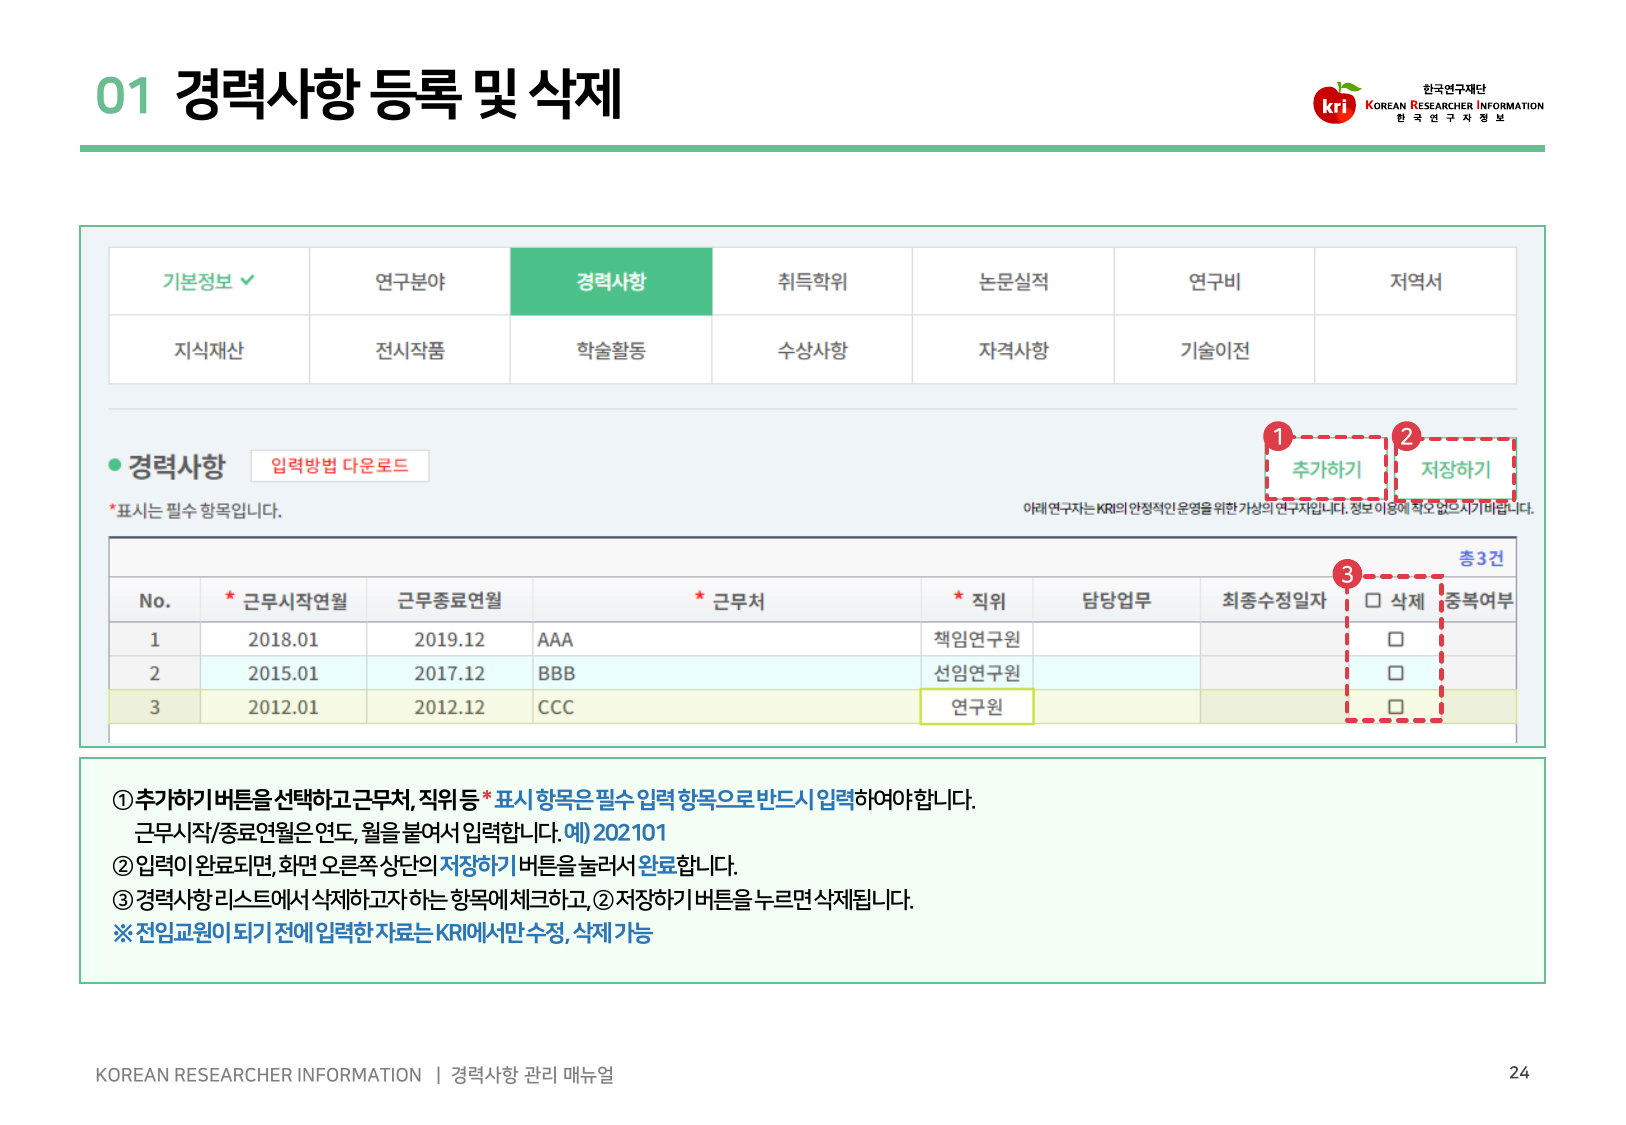Click the start date 2015.01 cell
The width and height of the screenshot is (1626, 1125).
283,673
